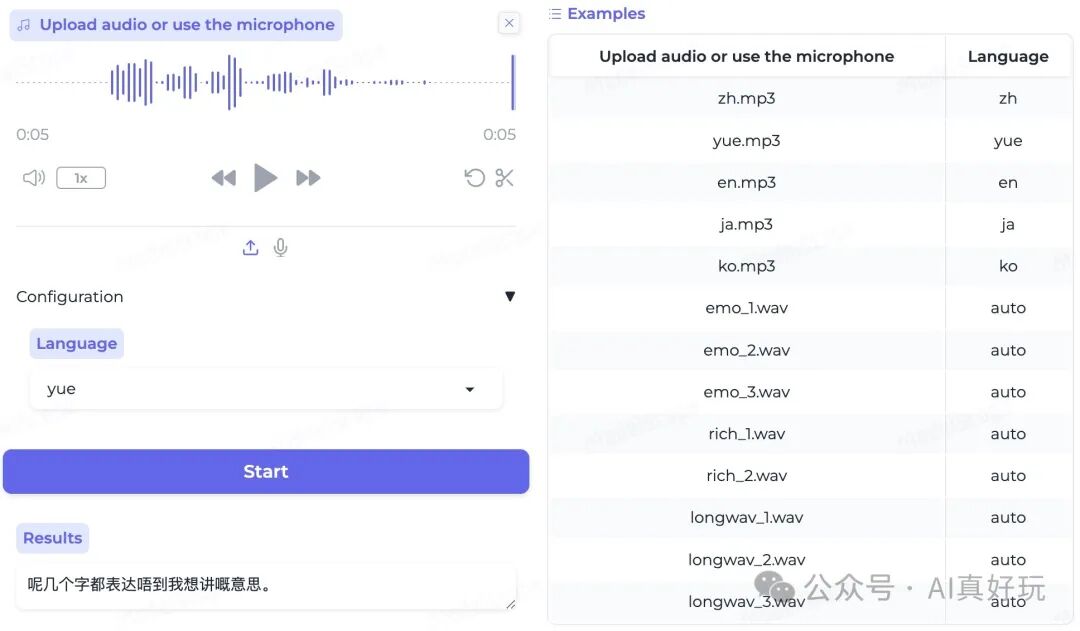Click the Results label

point(52,538)
